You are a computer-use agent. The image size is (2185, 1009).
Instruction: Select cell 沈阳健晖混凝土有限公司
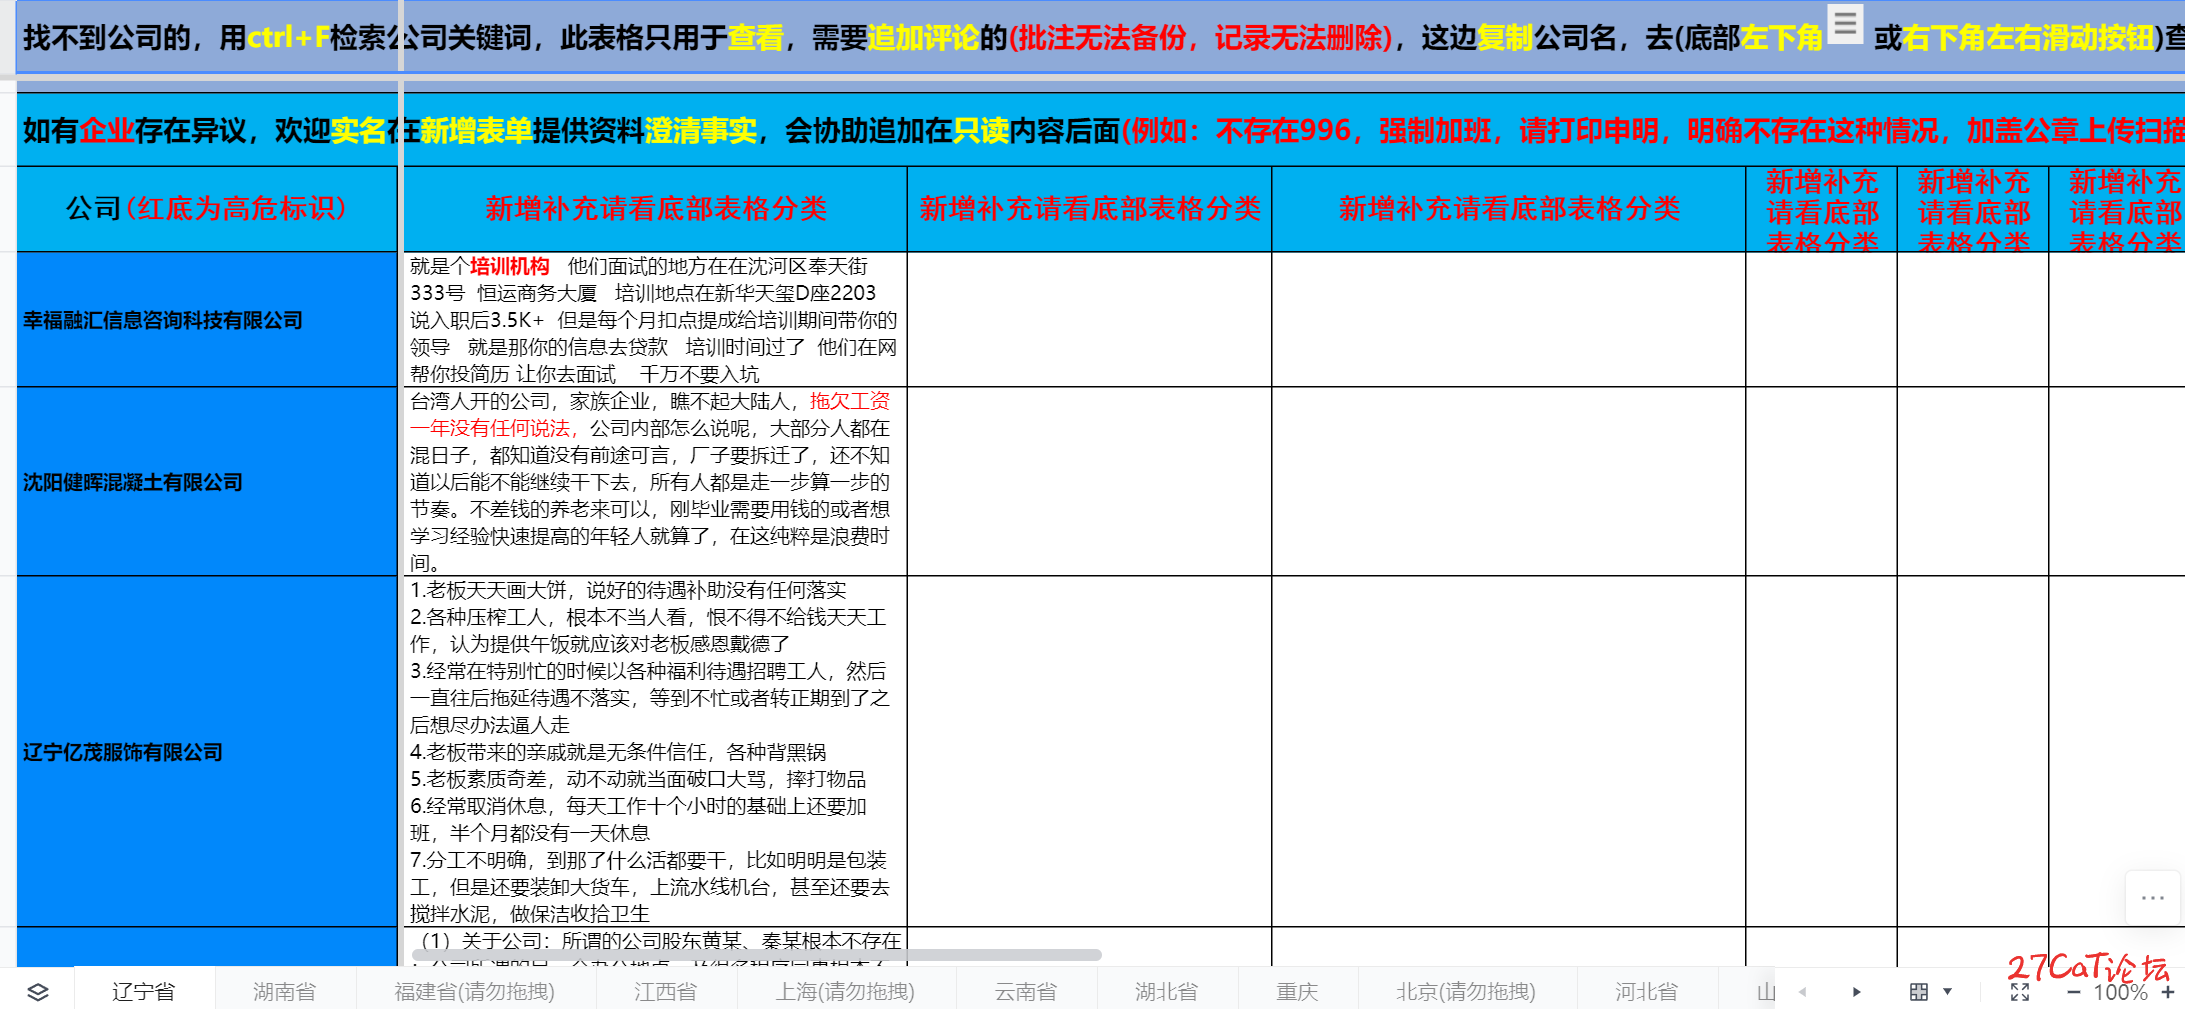coord(207,482)
